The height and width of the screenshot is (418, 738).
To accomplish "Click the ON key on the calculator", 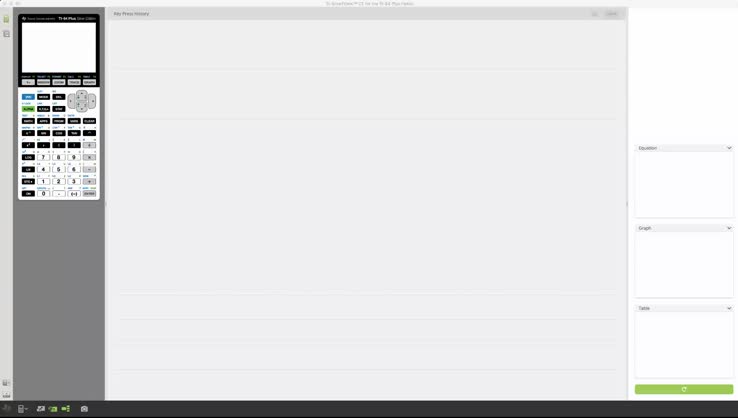I will (x=28, y=193).
